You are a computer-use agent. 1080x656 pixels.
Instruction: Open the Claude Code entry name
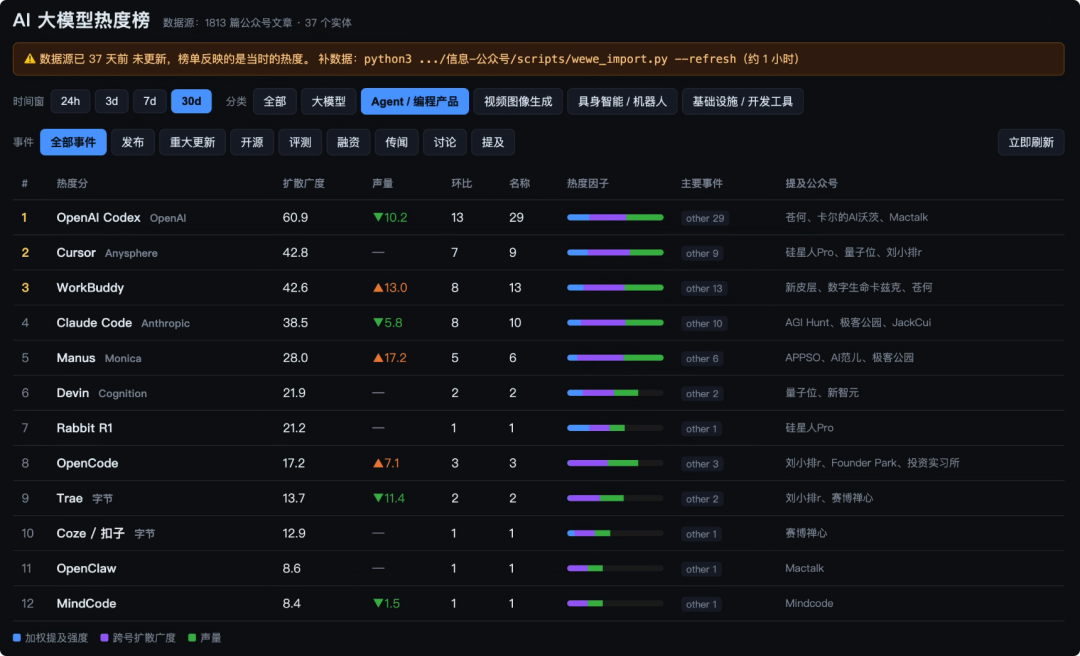pyautogui.click(x=94, y=323)
